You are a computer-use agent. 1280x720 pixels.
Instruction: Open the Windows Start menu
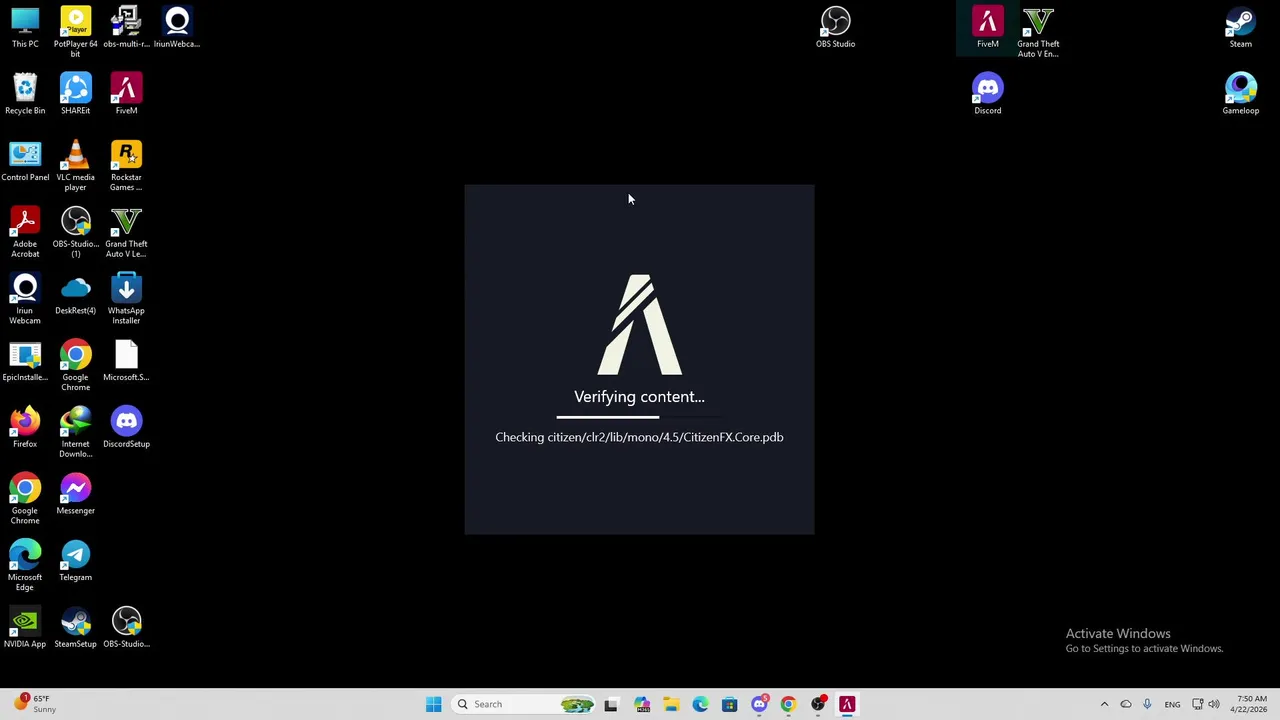coord(433,704)
